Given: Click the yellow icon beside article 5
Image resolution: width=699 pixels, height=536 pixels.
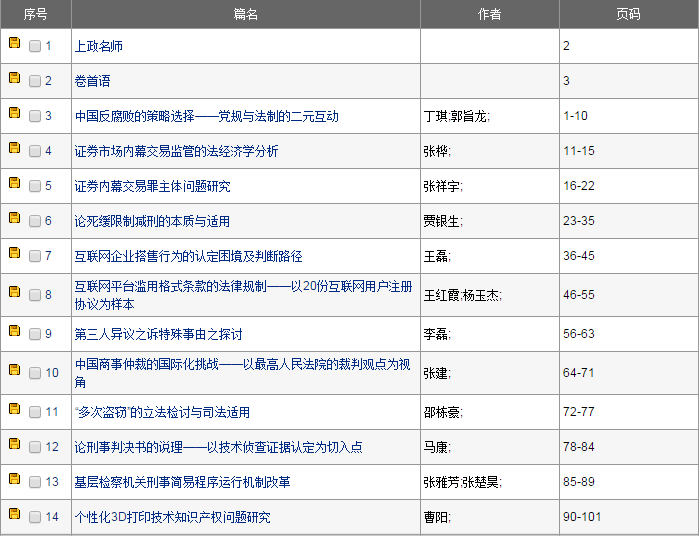Looking at the screenshot, I should point(14,183).
